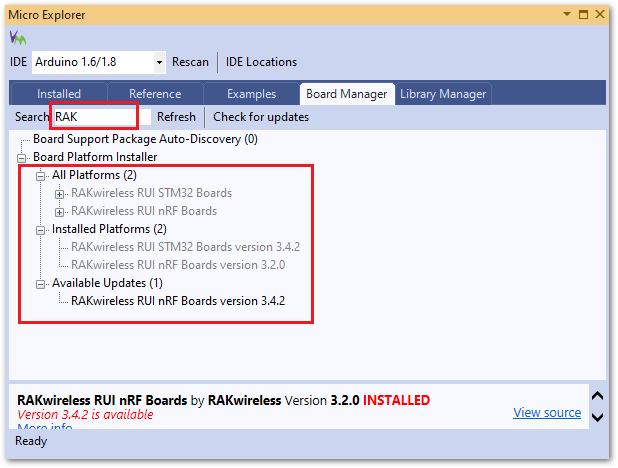
Task: Select Board Support Package Auto-Discovery (0)
Action: 145,139
